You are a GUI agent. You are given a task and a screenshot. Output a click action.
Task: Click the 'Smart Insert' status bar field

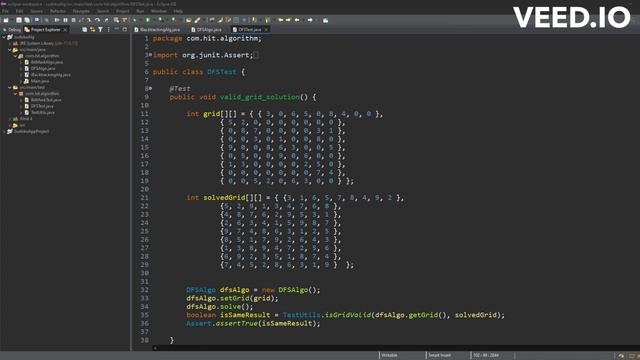[x=440, y=356]
